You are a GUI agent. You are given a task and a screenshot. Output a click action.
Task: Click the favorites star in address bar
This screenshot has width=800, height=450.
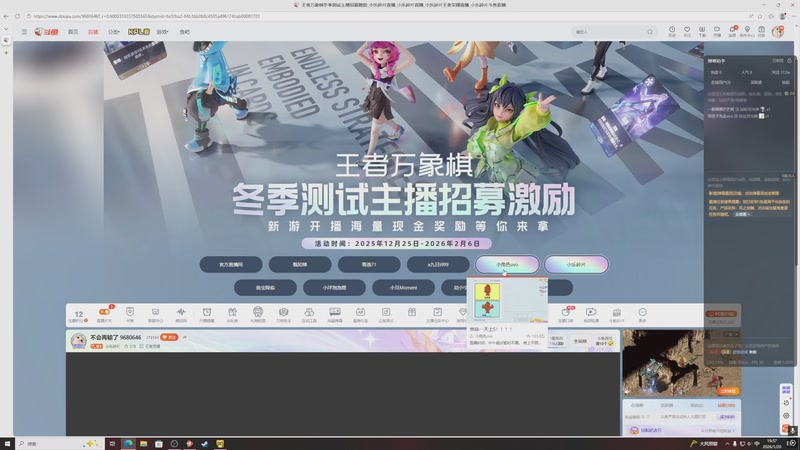pos(760,16)
